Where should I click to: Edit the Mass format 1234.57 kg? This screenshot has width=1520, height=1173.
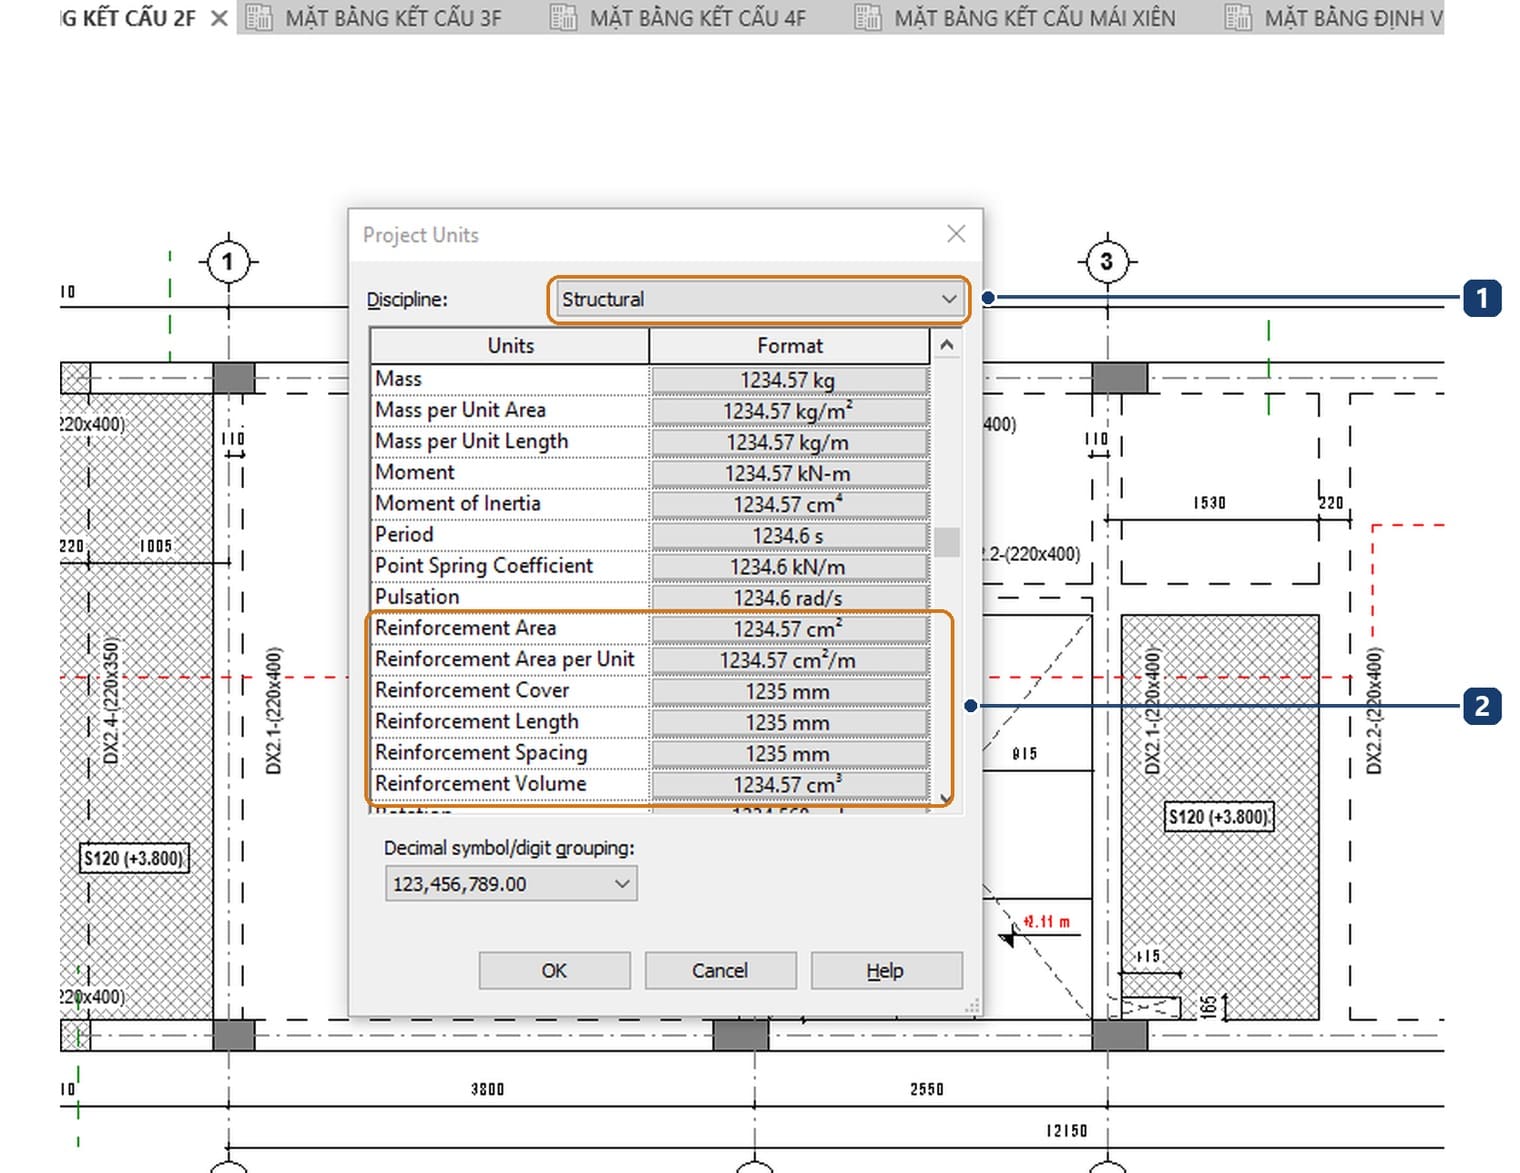[x=789, y=380]
